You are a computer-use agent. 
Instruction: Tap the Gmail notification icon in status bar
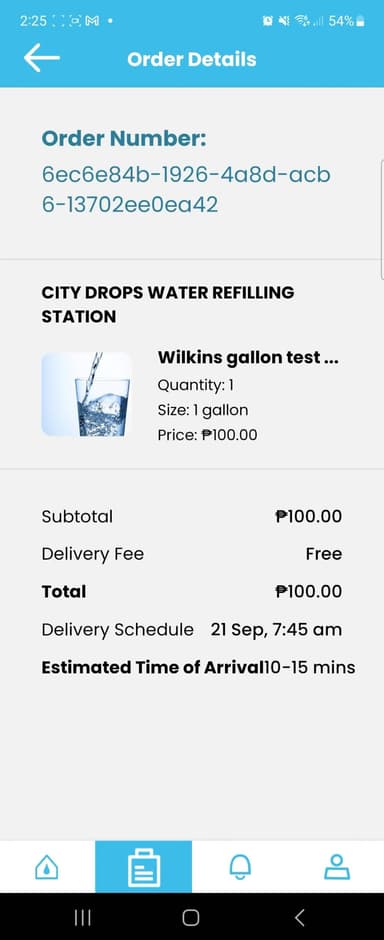point(92,21)
